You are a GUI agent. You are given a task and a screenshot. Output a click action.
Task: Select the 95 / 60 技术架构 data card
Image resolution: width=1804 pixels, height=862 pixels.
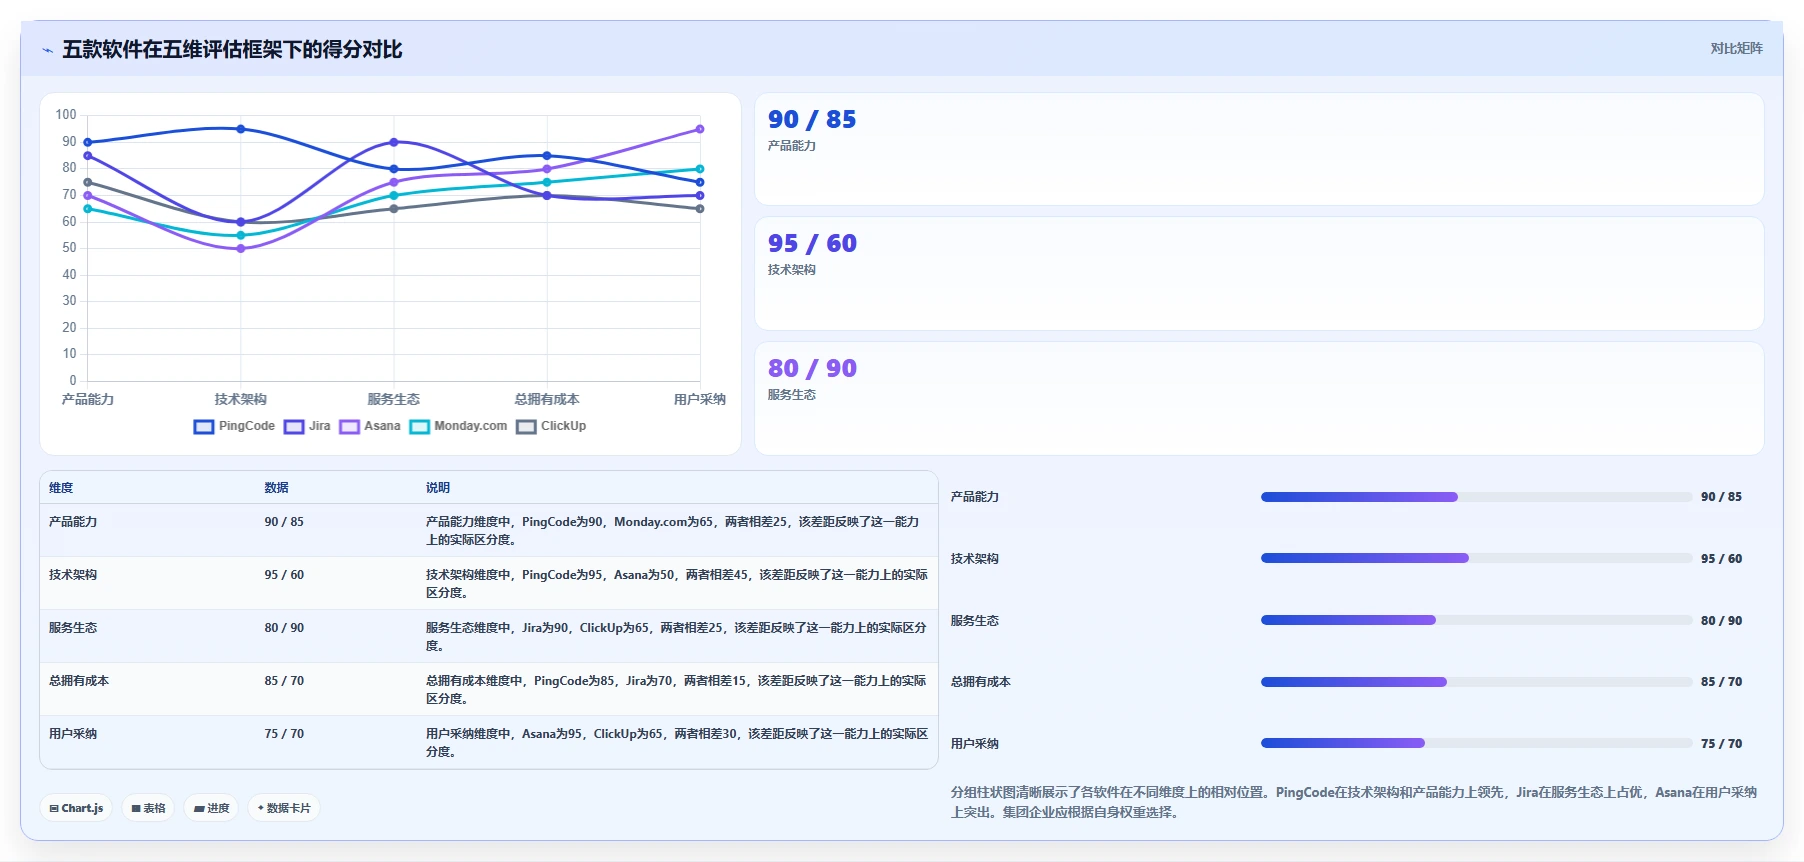pos(1259,274)
